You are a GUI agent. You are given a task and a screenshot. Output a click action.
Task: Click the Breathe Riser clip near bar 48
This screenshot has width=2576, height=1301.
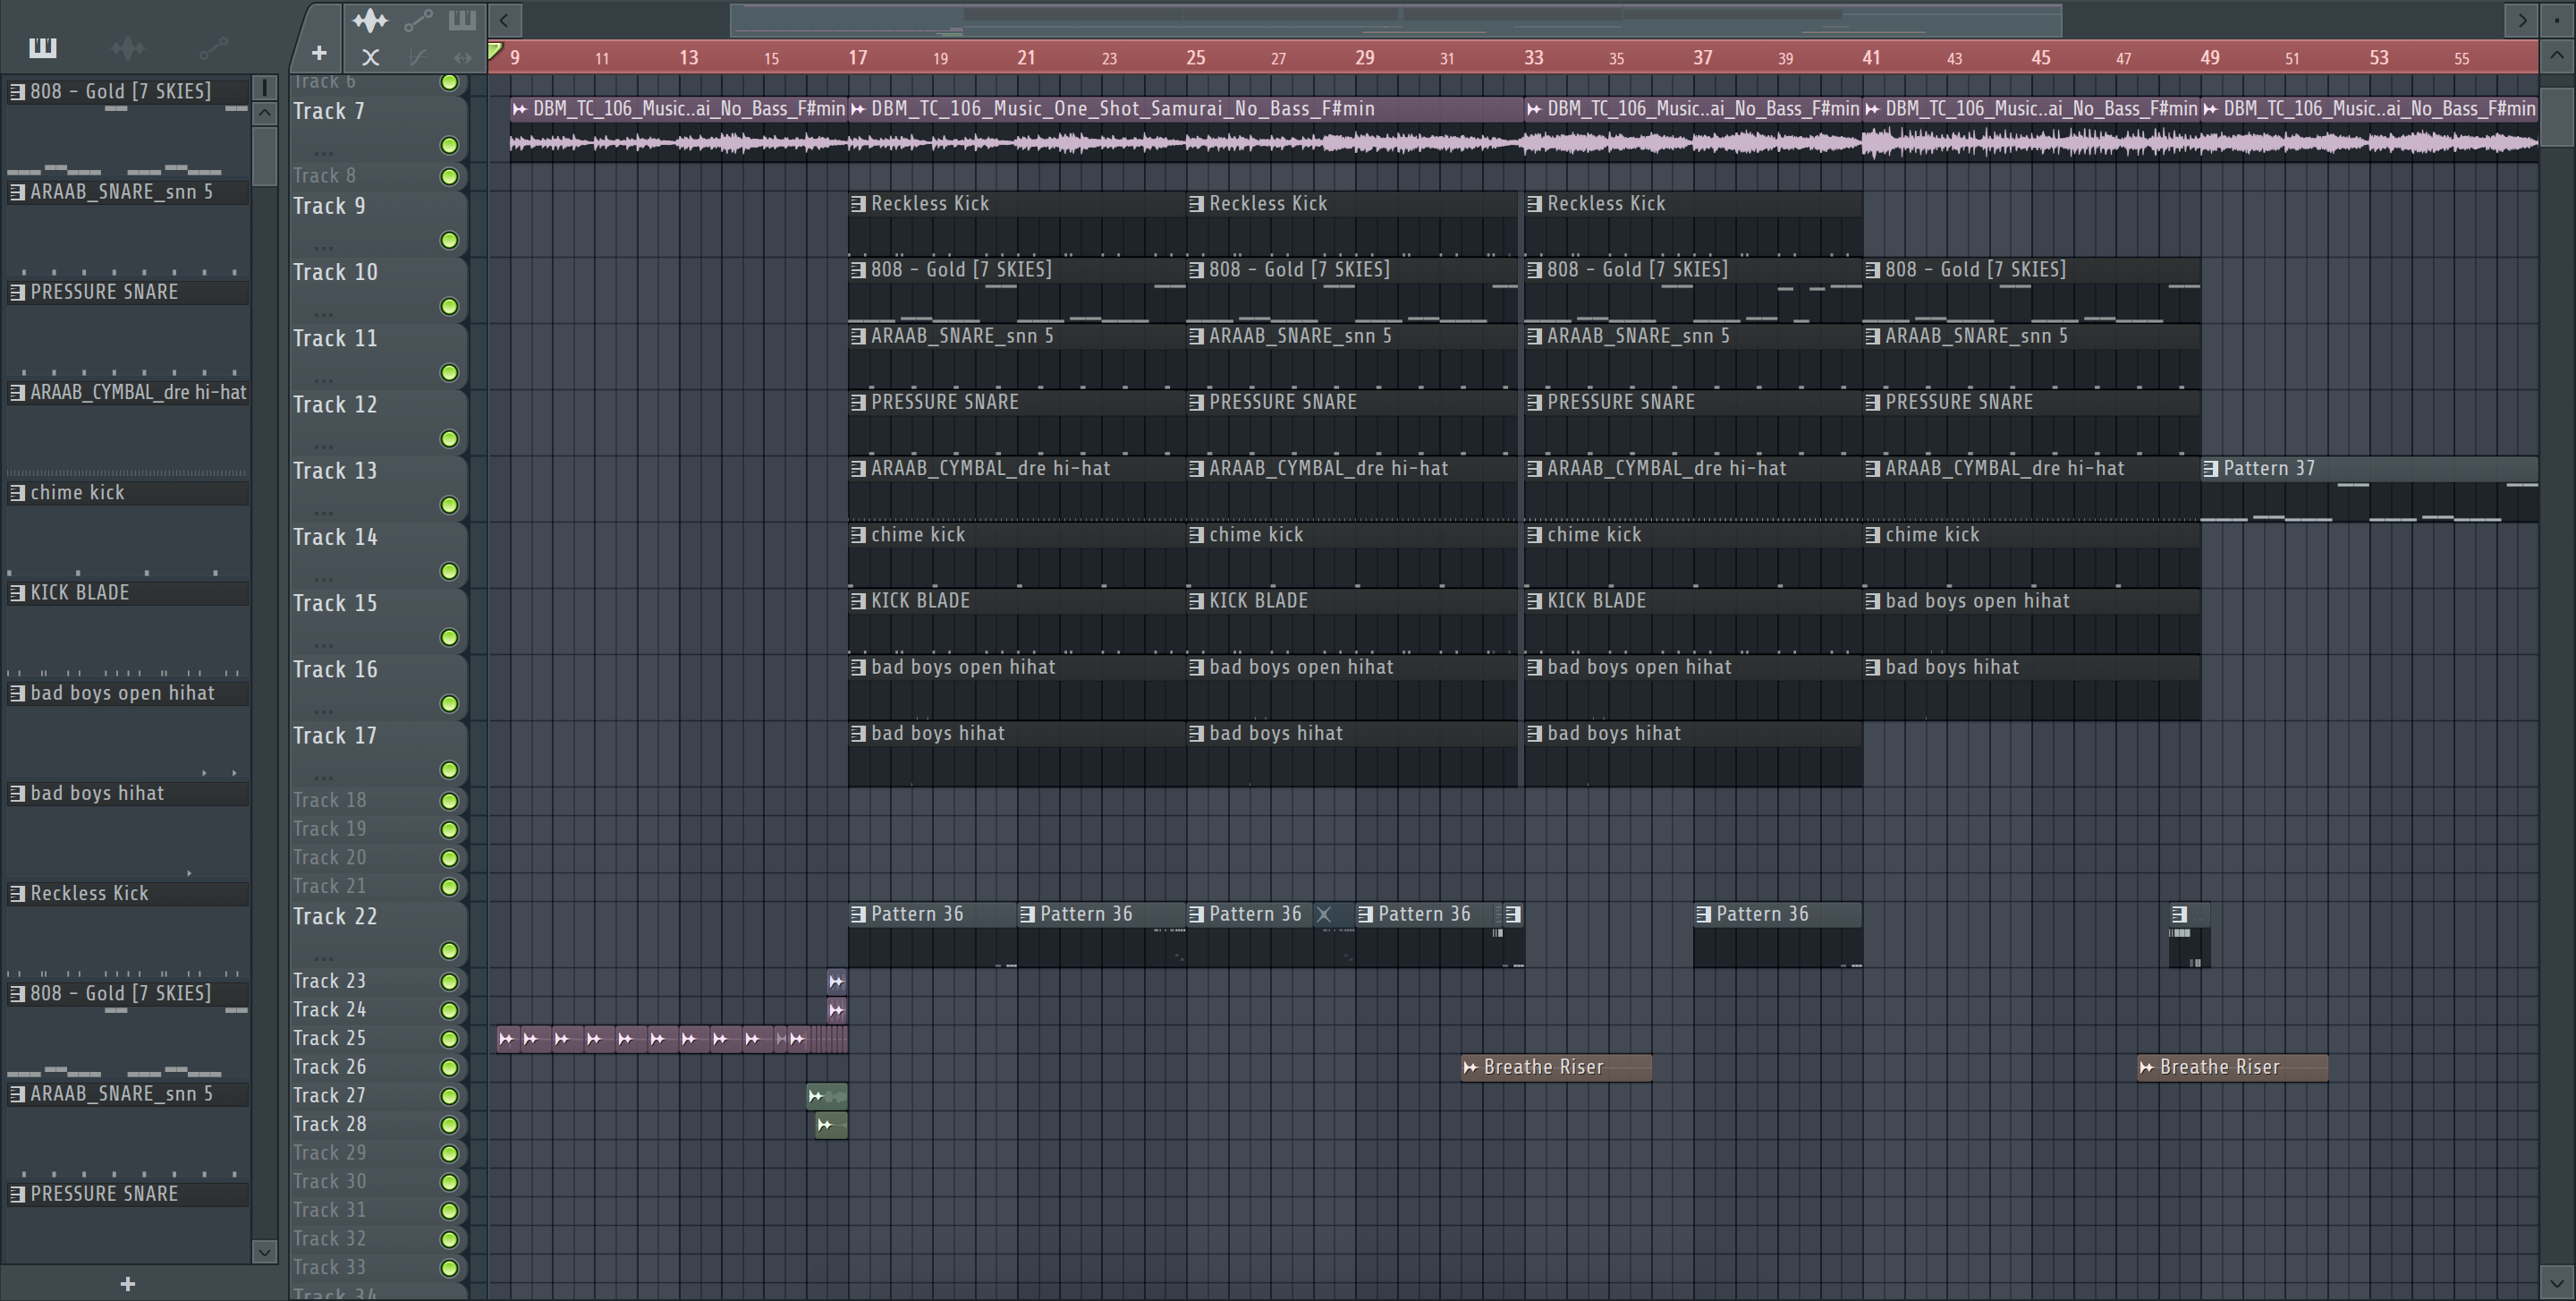[x=2232, y=1067]
